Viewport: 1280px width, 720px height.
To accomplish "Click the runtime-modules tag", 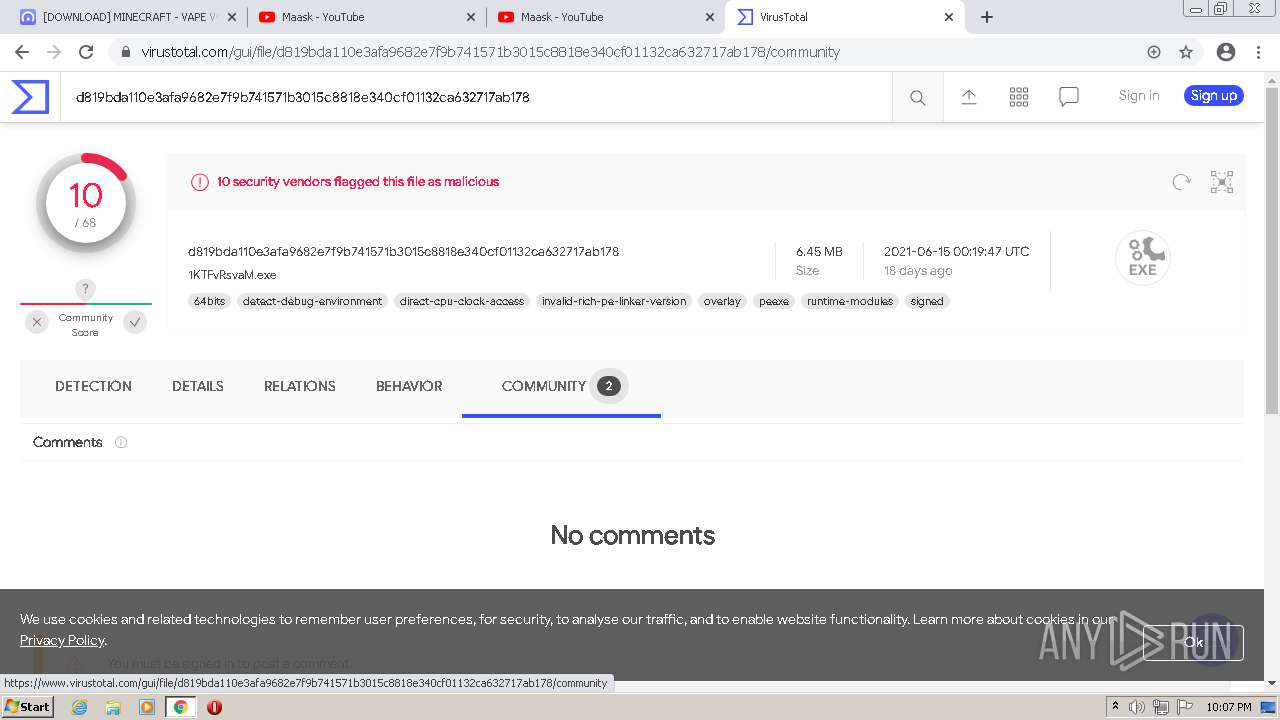I will click(850, 301).
